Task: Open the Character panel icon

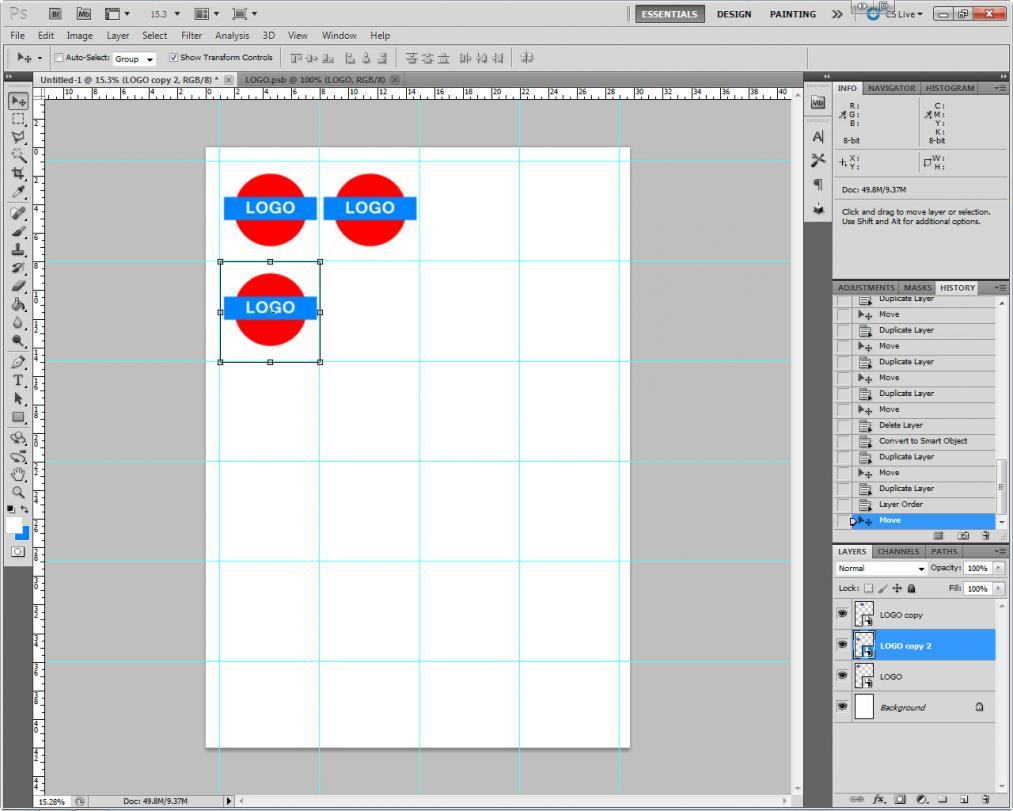Action: pyautogui.click(x=818, y=136)
